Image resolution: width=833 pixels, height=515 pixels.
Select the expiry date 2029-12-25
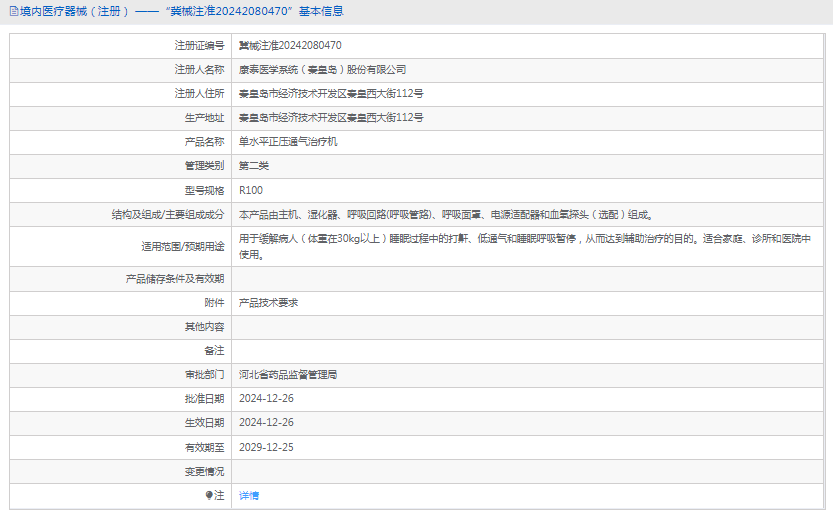(266, 448)
